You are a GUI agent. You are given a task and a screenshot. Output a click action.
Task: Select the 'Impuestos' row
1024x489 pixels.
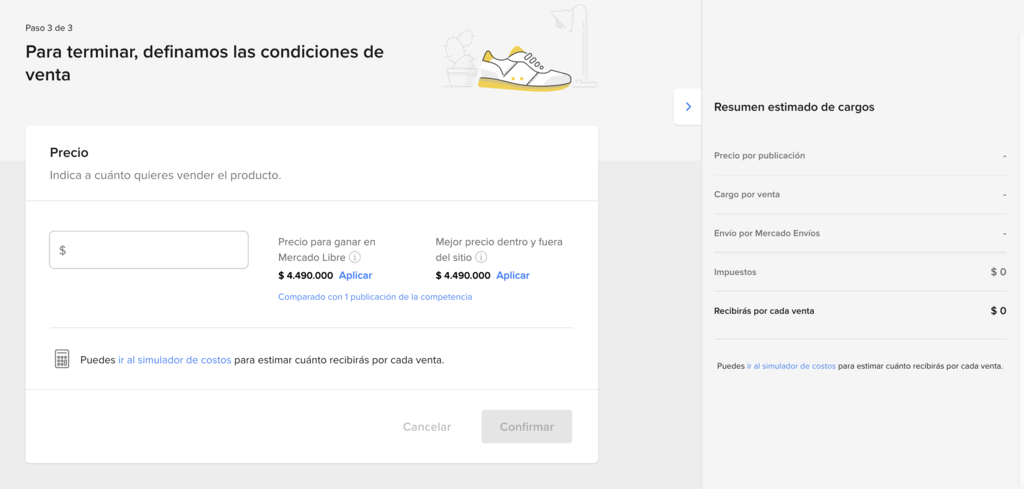(x=860, y=272)
